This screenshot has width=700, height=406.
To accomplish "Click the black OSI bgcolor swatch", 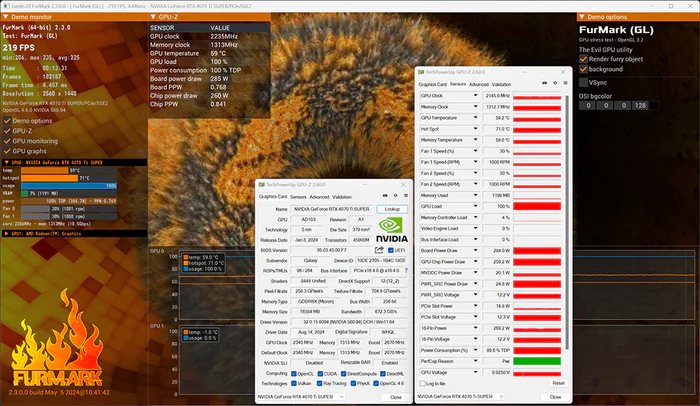I will [x=654, y=105].
